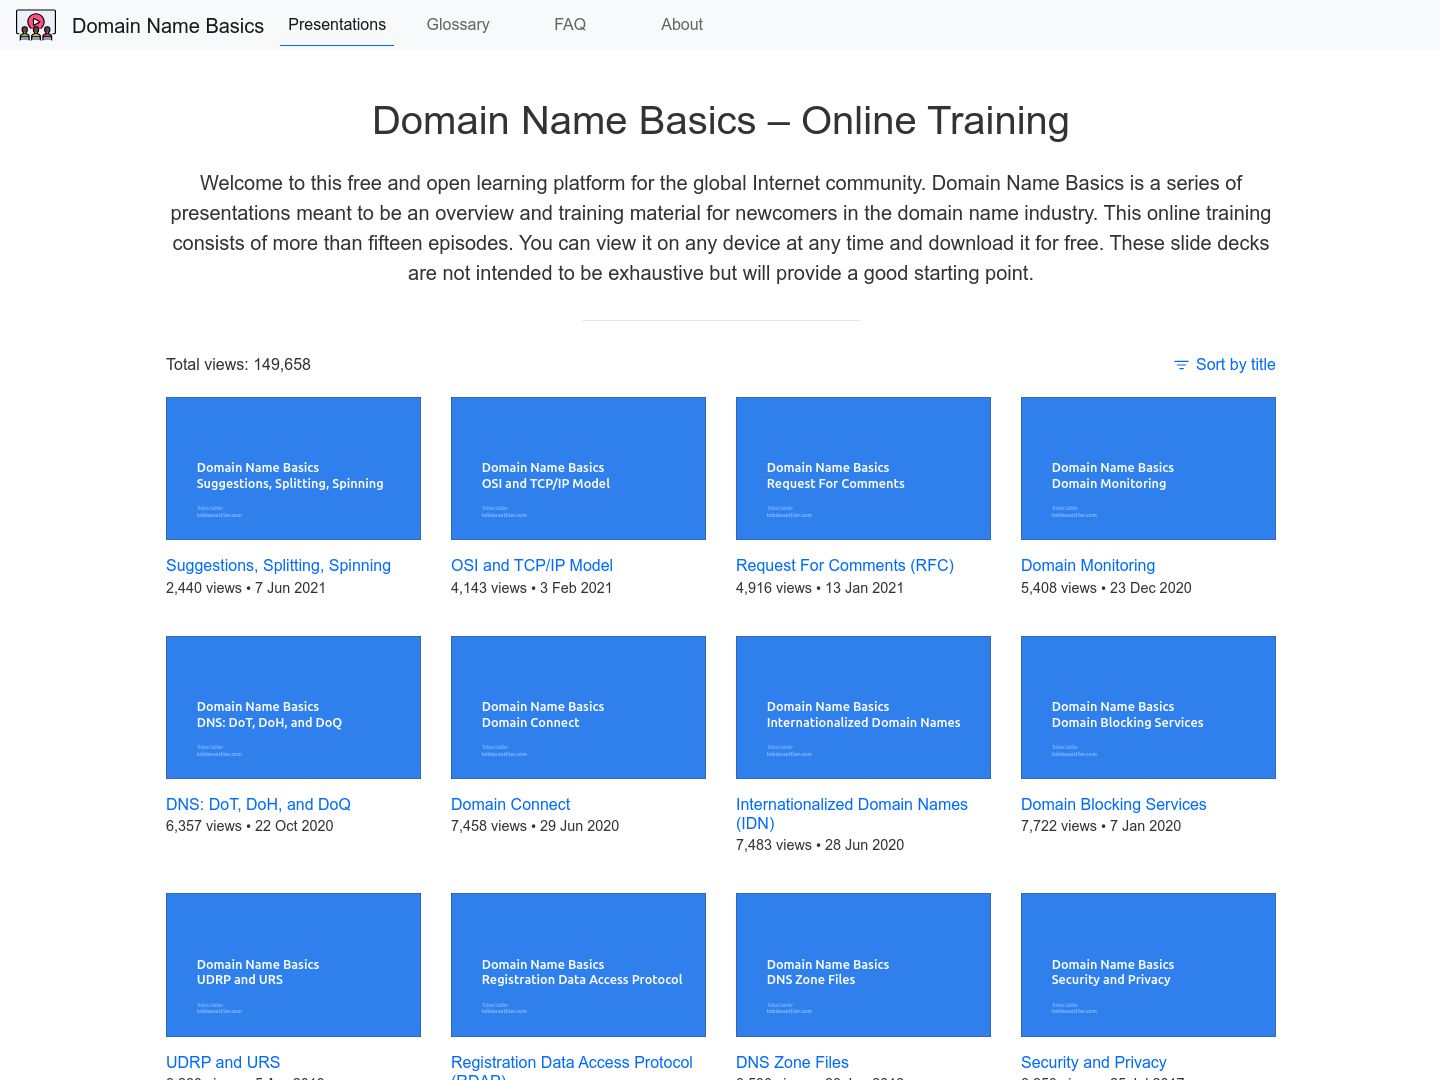The width and height of the screenshot is (1440, 1080).
Task: Open the OSI and TCP/IP Model thumbnail
Action: point(578,468)
